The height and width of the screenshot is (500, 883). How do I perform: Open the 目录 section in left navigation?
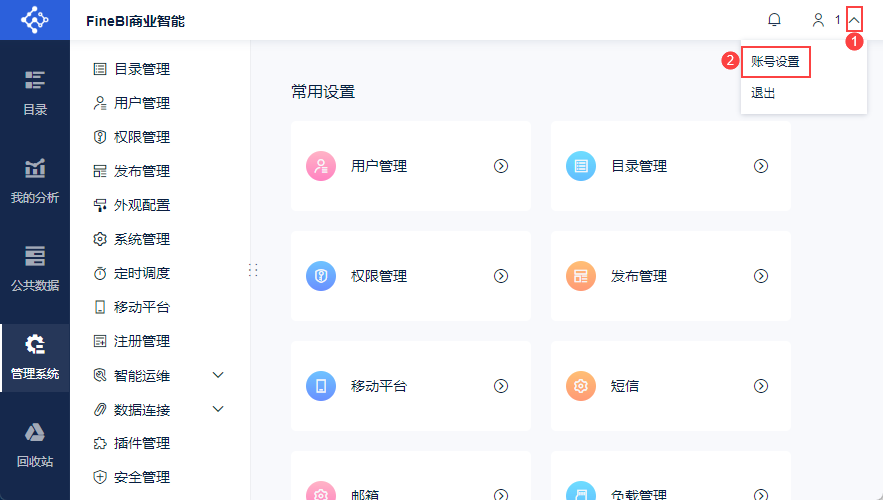[35, 93]
